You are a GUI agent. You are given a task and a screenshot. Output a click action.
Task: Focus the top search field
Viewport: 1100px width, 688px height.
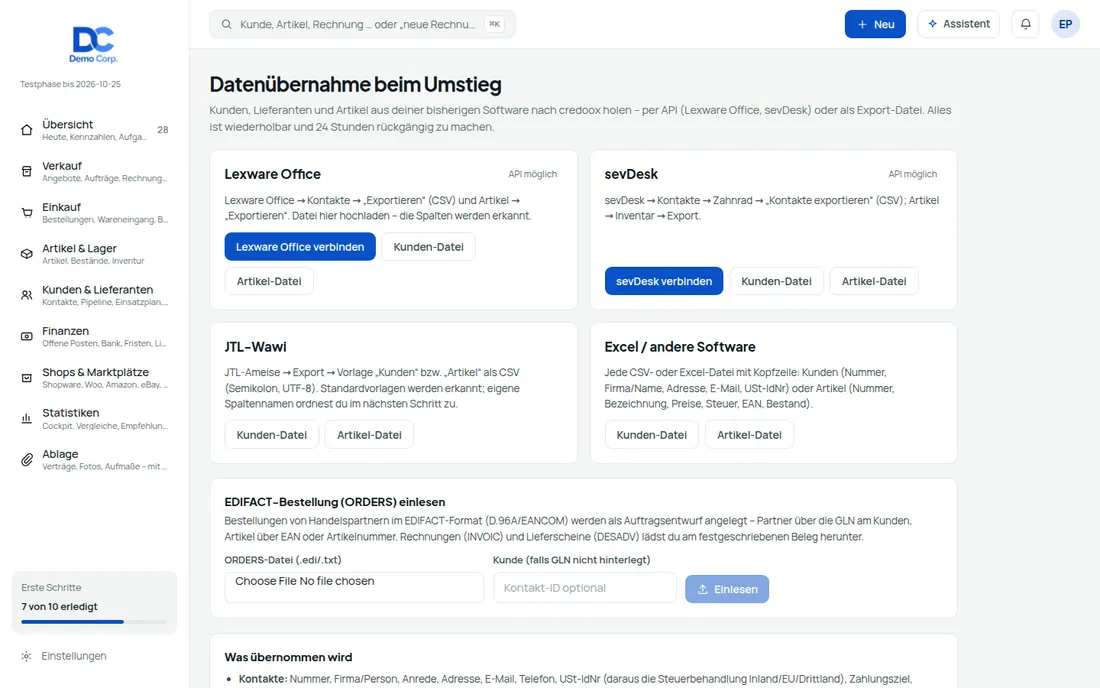pyautogui.click(x=362, y=24)
